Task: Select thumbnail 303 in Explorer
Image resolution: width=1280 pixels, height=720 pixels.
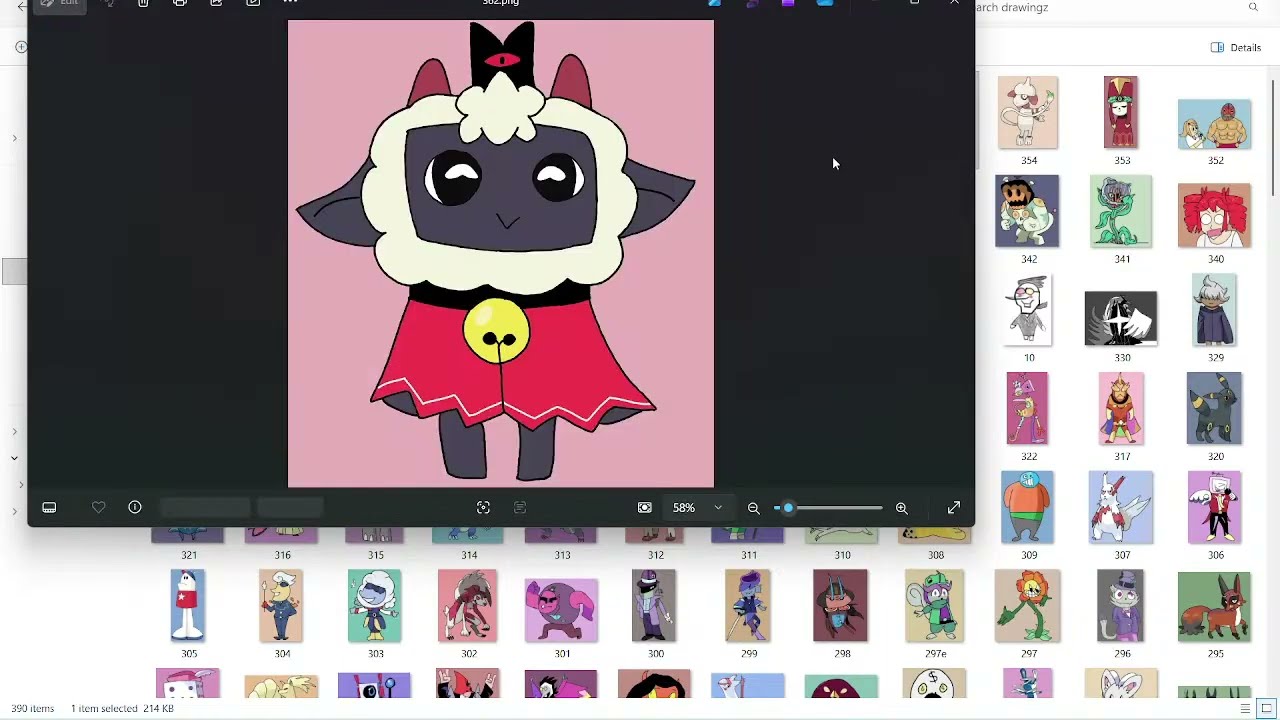Action: point(374,605)
